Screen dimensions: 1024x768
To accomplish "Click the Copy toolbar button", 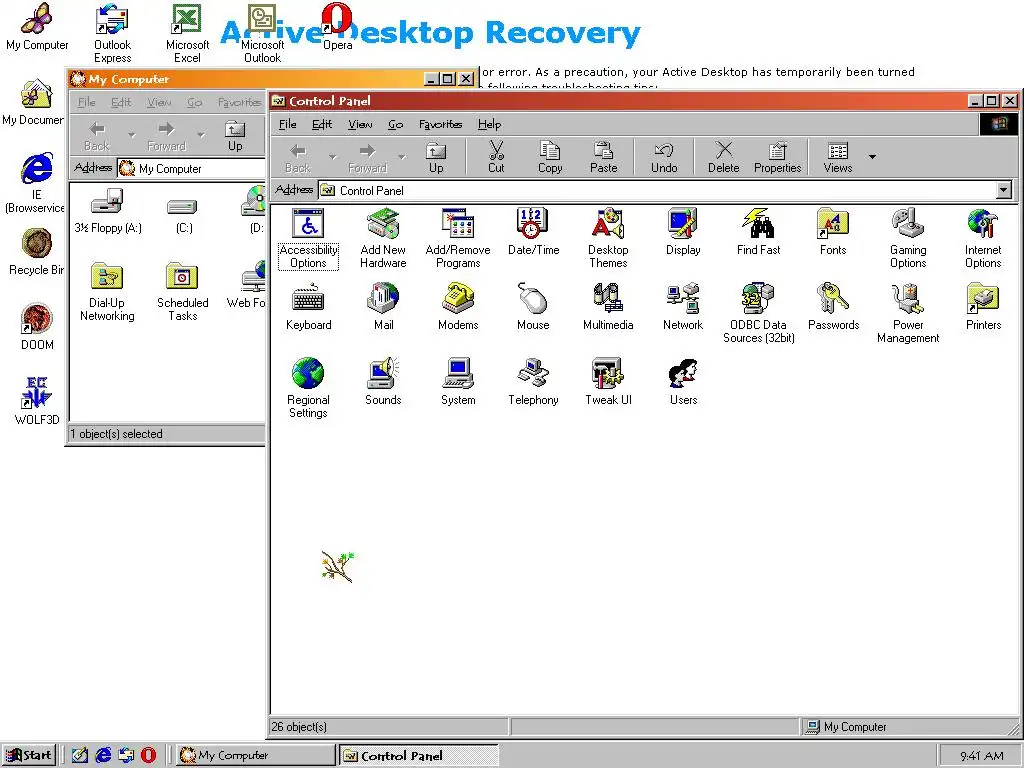I will [x=550, y=157].
